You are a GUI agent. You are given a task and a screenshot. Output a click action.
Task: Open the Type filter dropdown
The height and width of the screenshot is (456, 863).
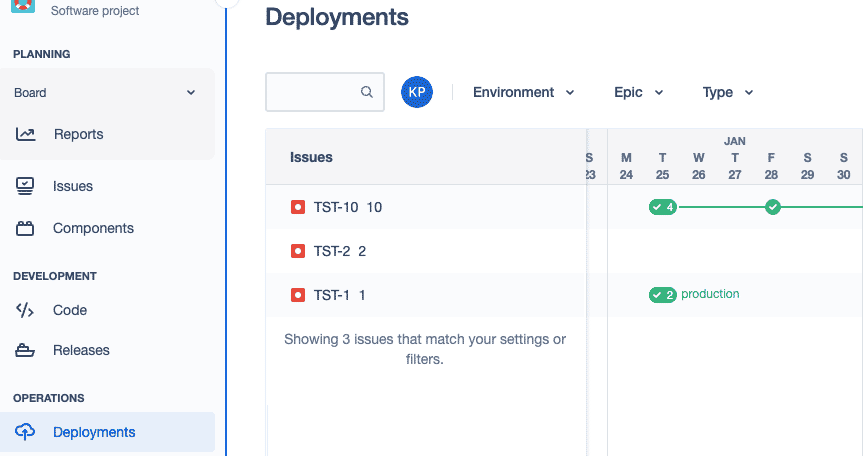728,92
